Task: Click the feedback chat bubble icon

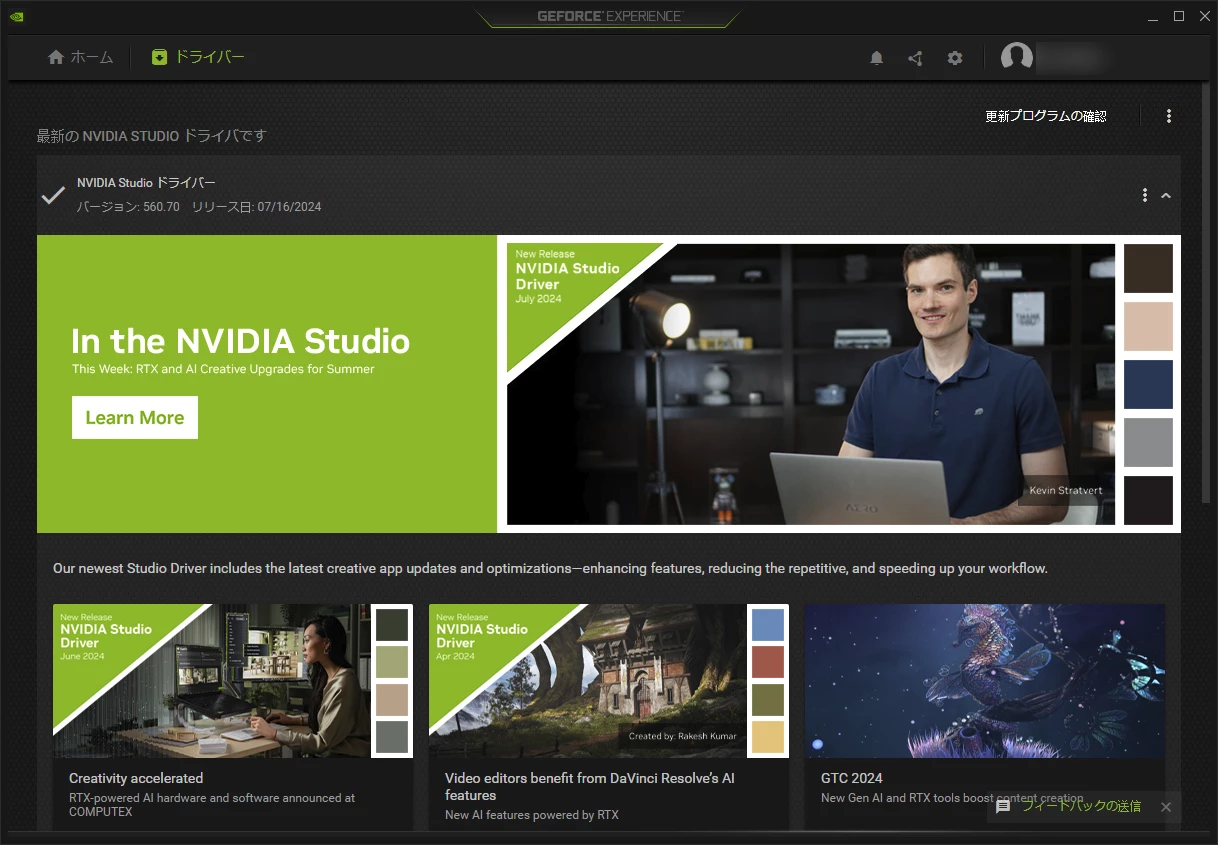Action: 1003,806
